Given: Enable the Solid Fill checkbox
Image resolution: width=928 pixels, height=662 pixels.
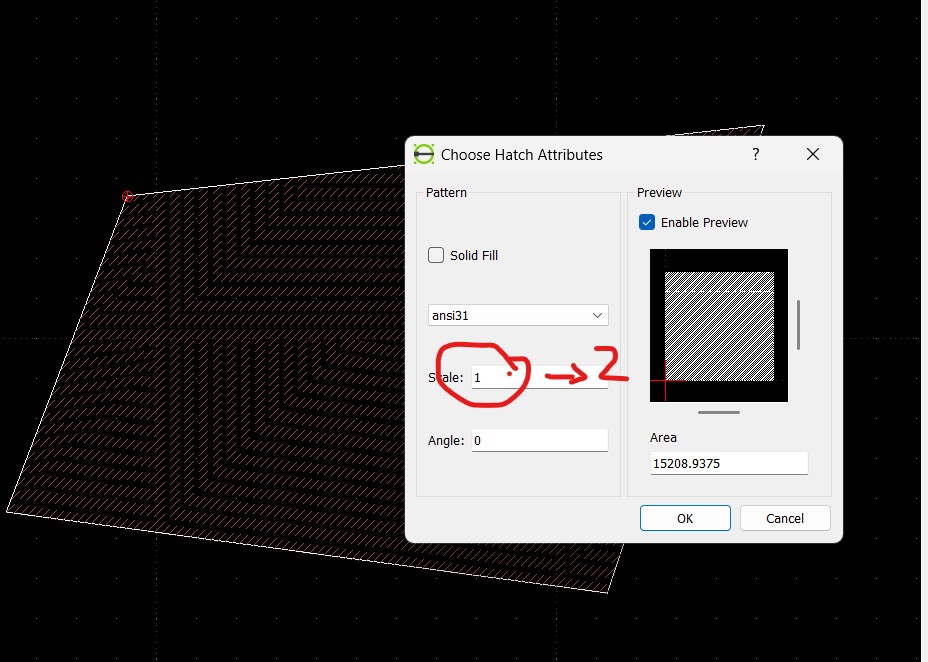Looking at the screenshot, I should (x=436, y=255).
